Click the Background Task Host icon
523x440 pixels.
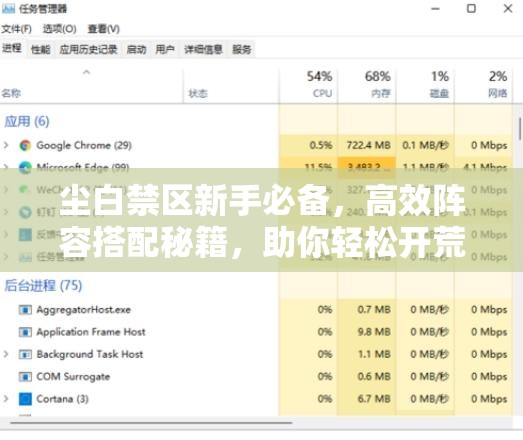tap(25, 354)
